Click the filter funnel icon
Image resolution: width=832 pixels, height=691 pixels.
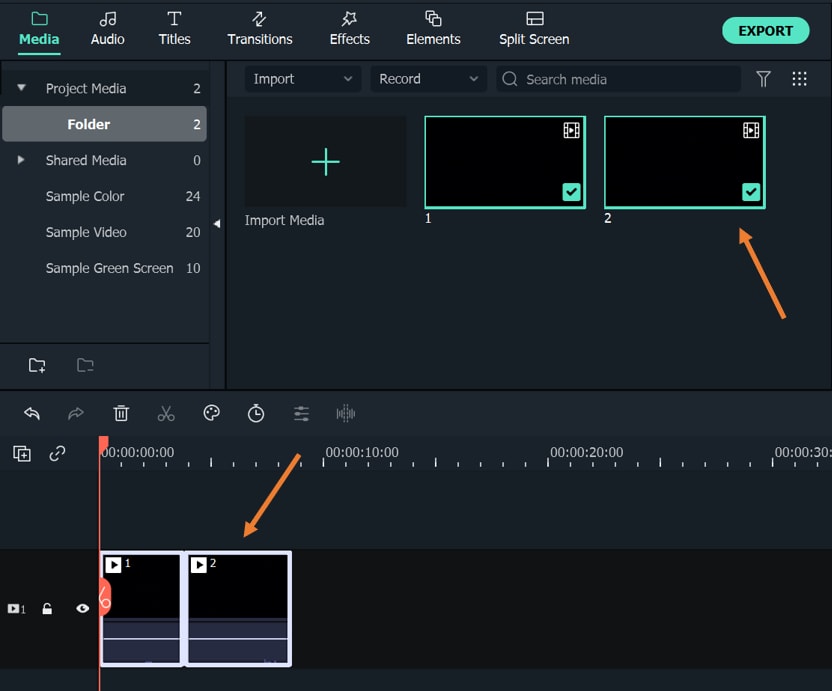763,79
